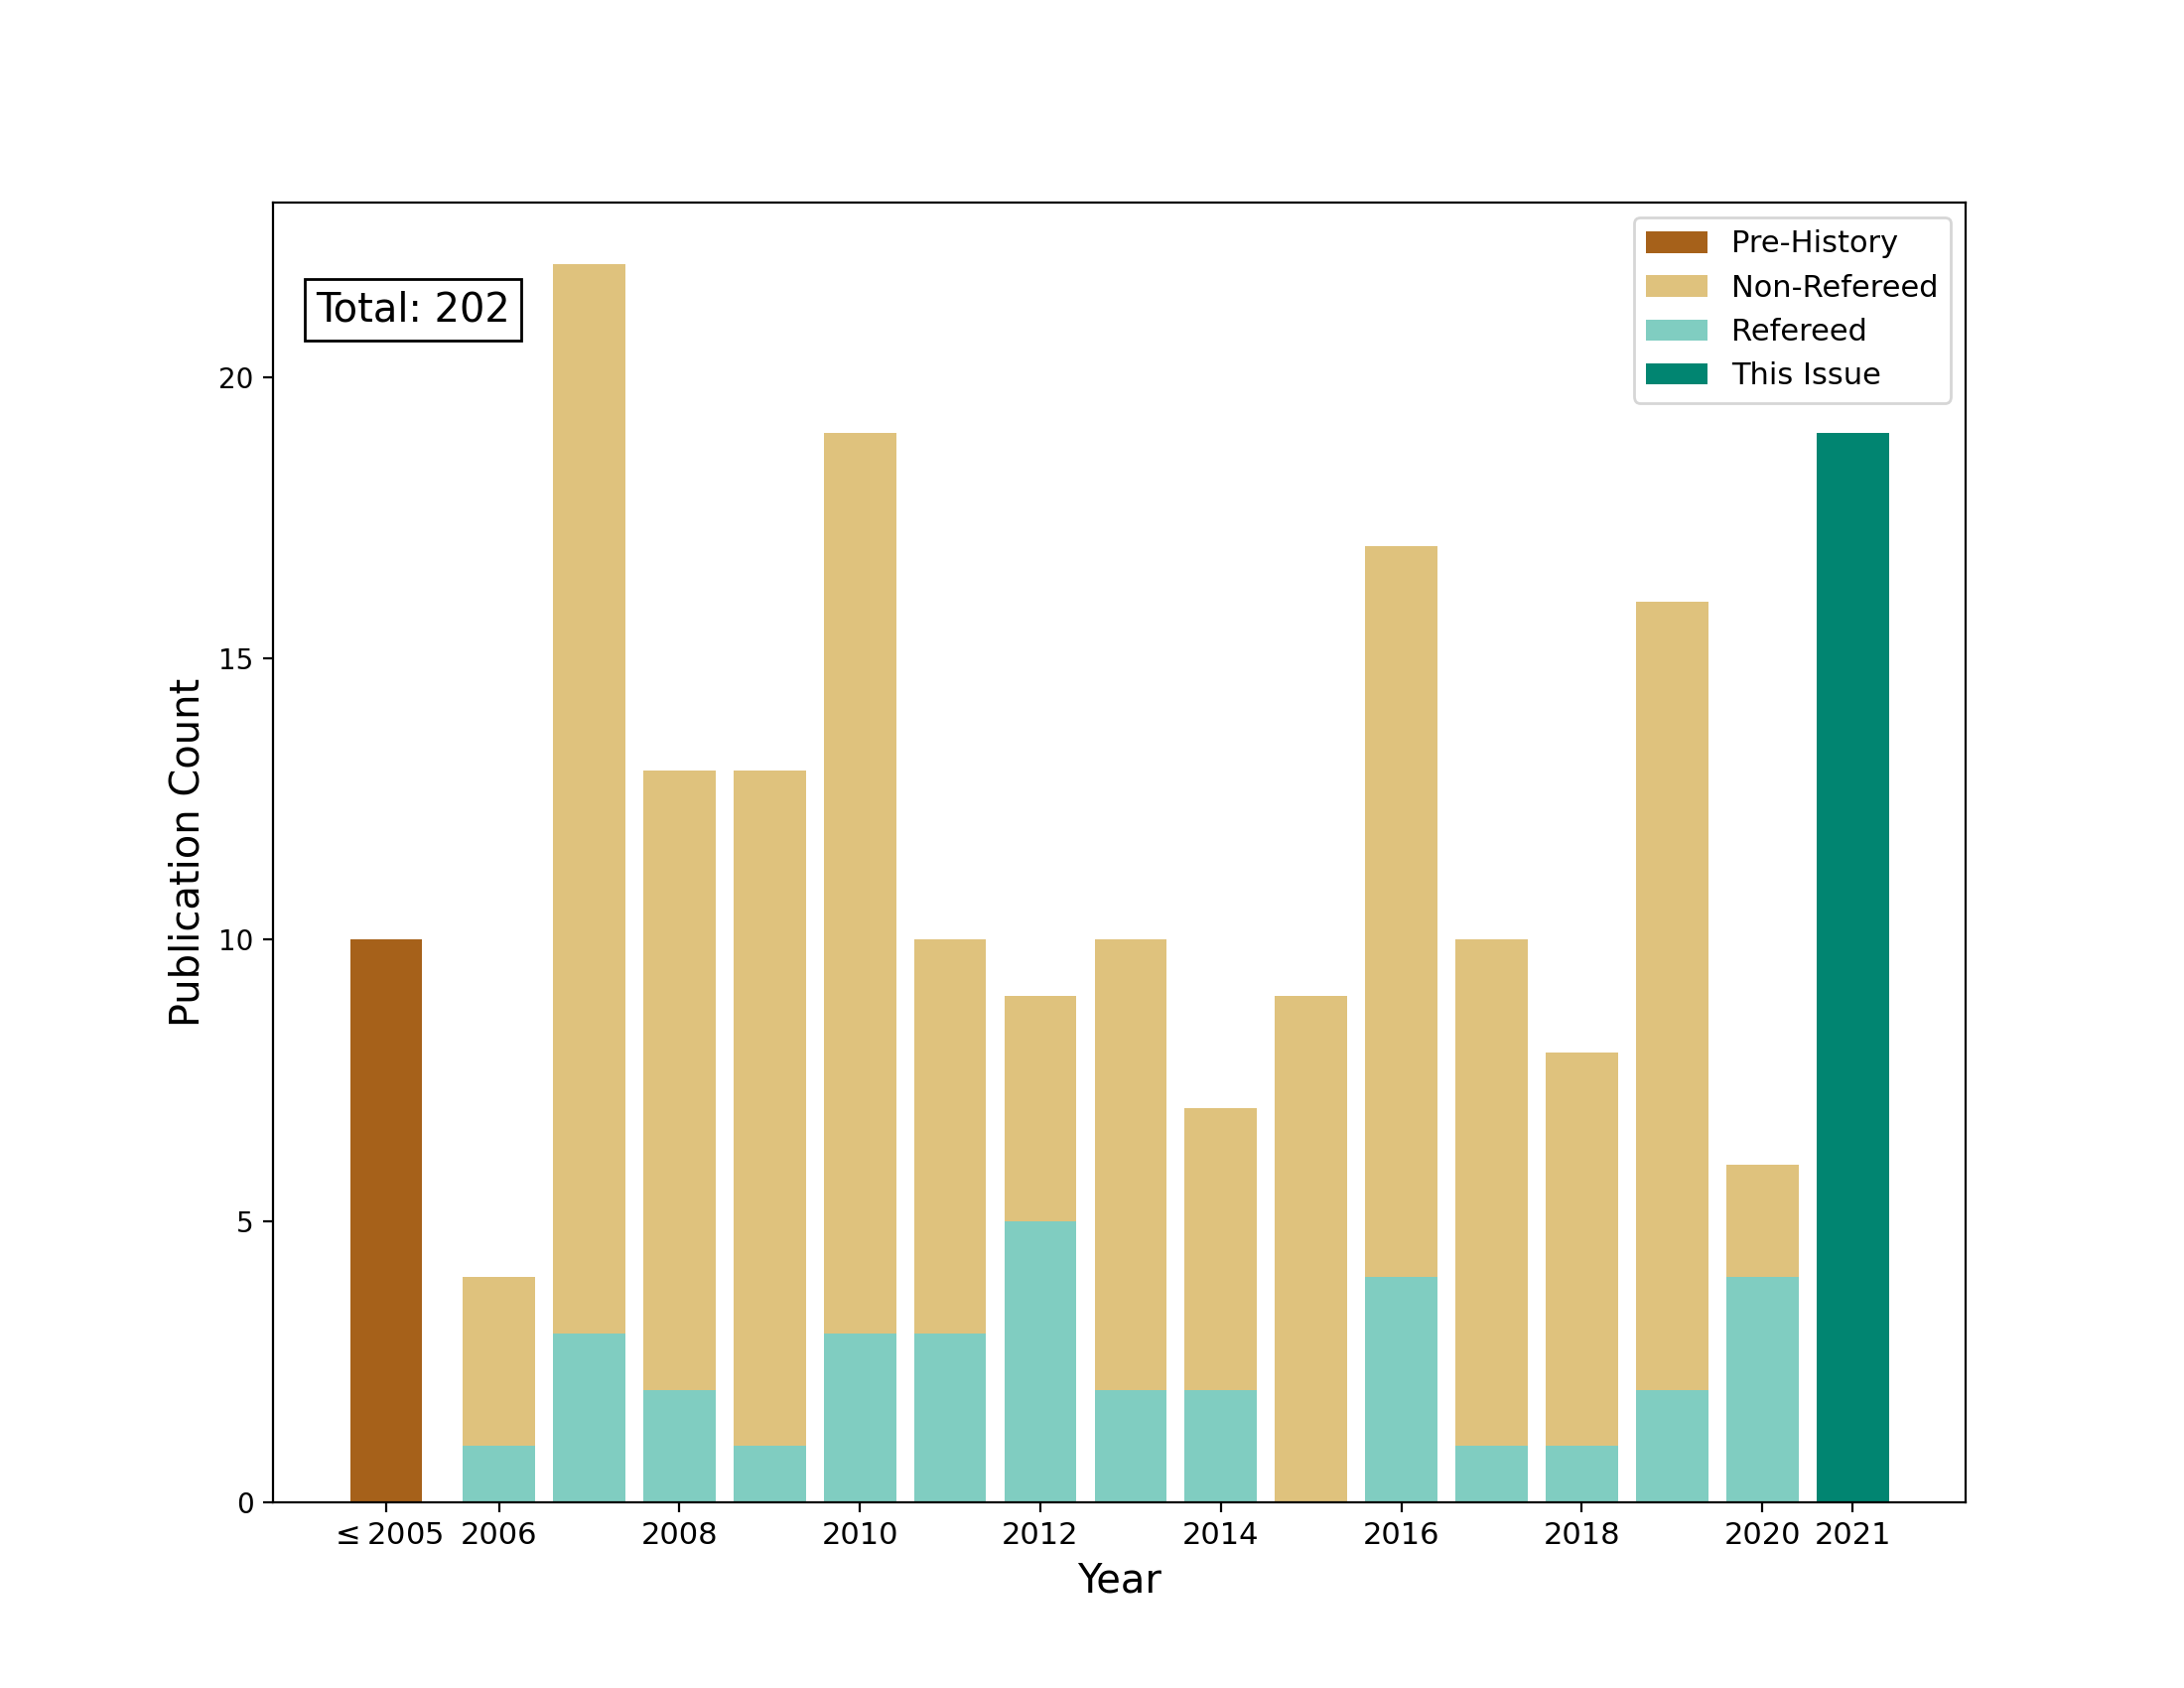Click the '2010' x-axis tick label
2184x1688 pixels.
pyautogui.click(x=859, y=1533)
